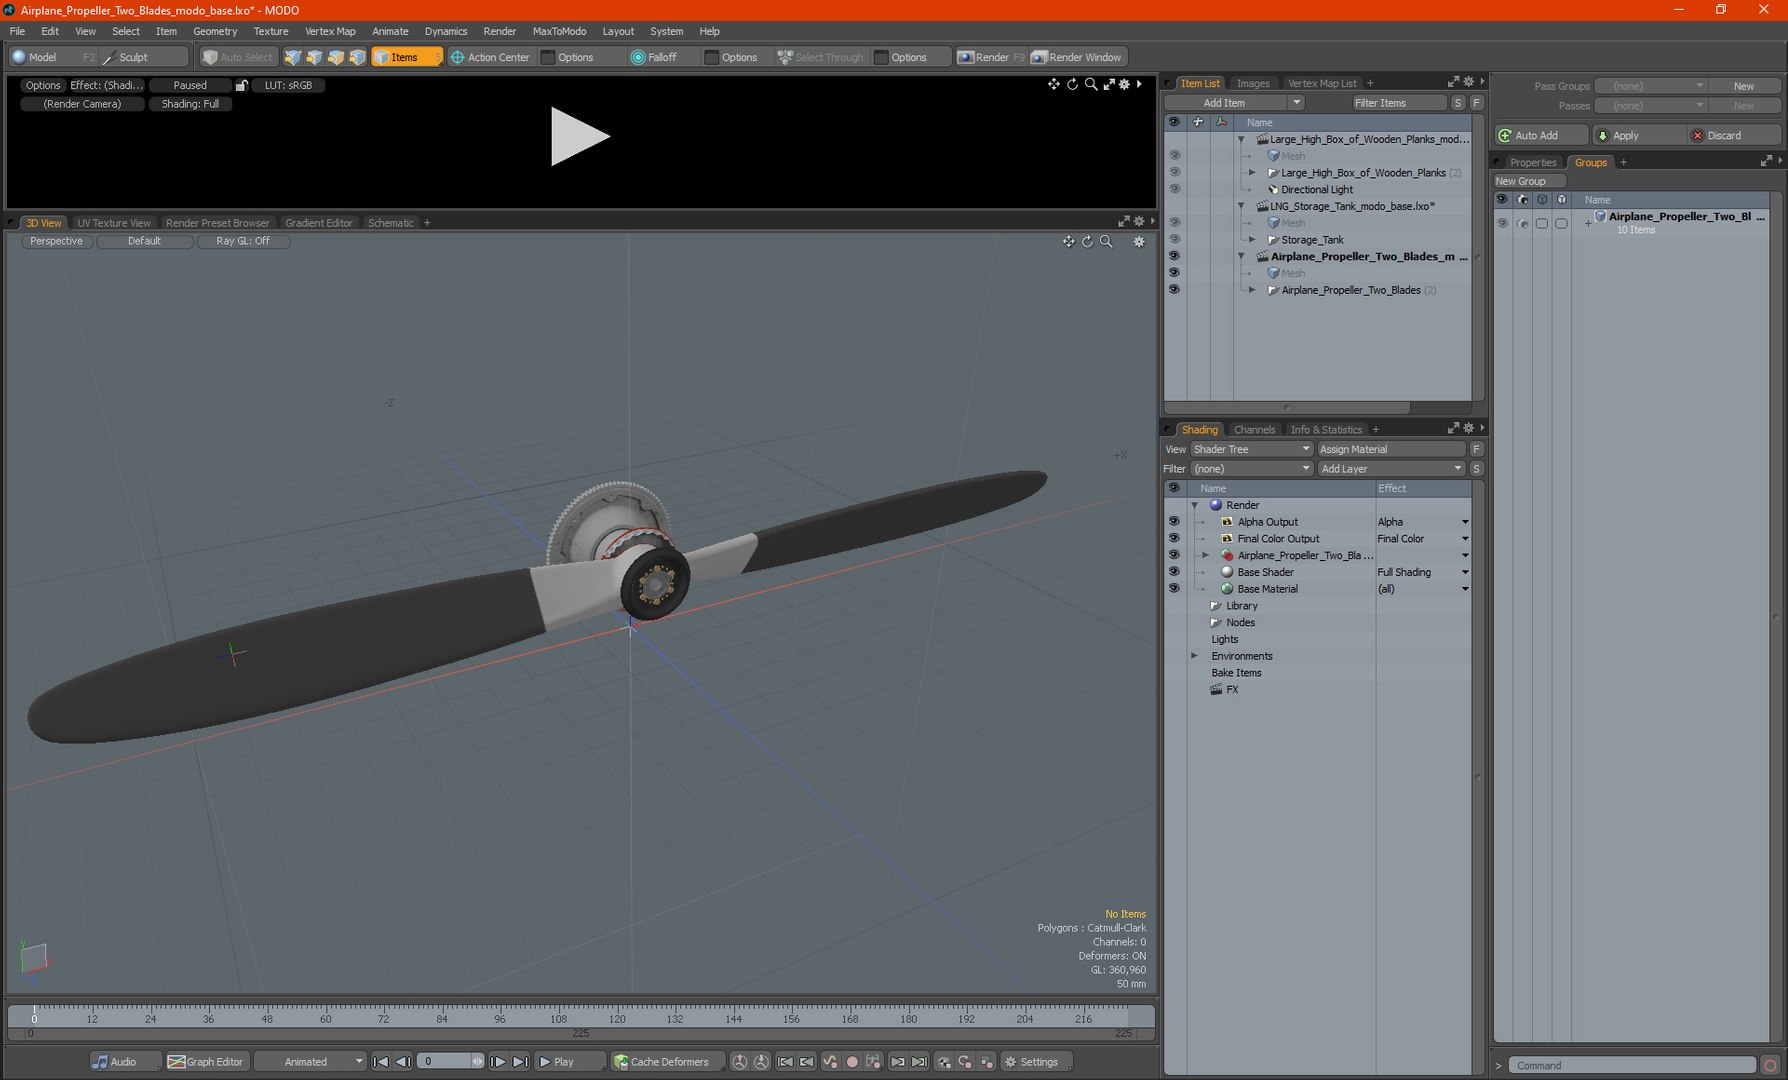Open Add Layer dropdown
Viewport: 1788px width, 1080px height.
(1391, 469)
